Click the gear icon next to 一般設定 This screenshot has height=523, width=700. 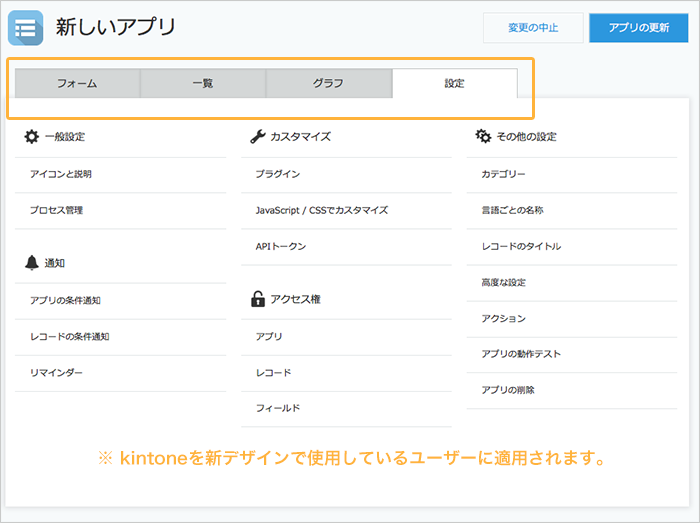coord(32,136)
